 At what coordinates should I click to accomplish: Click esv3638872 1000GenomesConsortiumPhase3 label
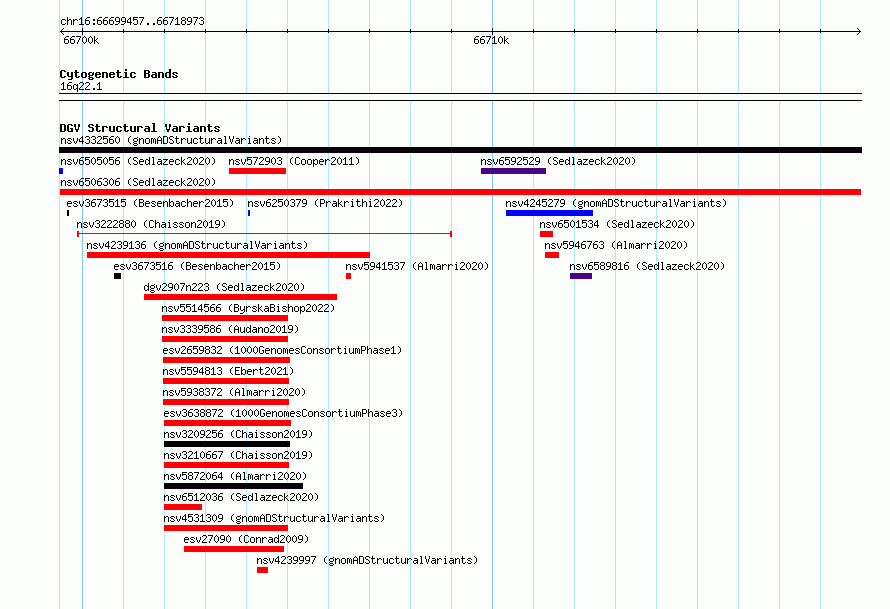click(283, 413)
